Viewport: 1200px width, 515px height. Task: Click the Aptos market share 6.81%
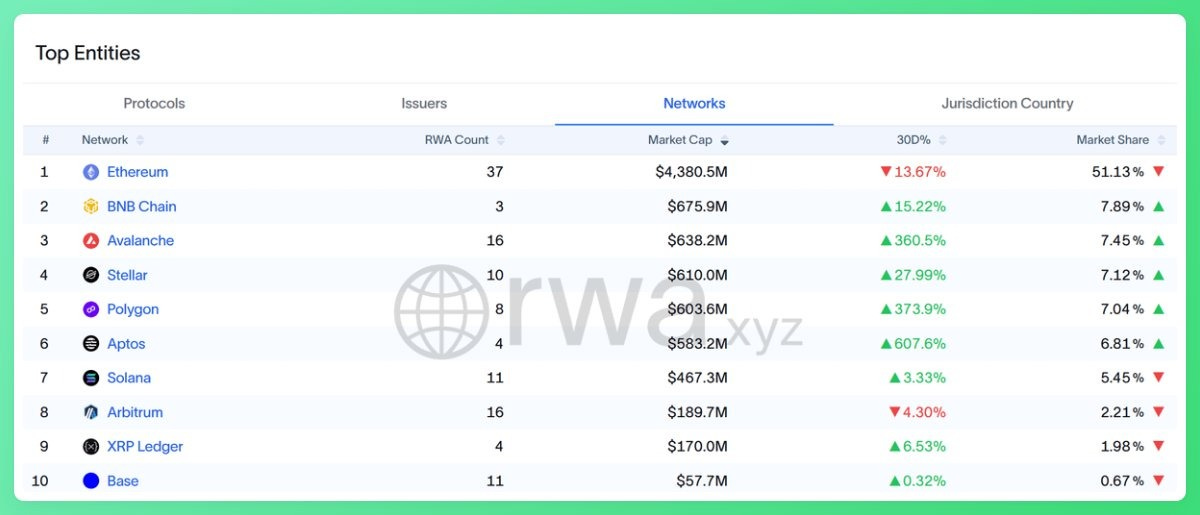coord(1123,343)
